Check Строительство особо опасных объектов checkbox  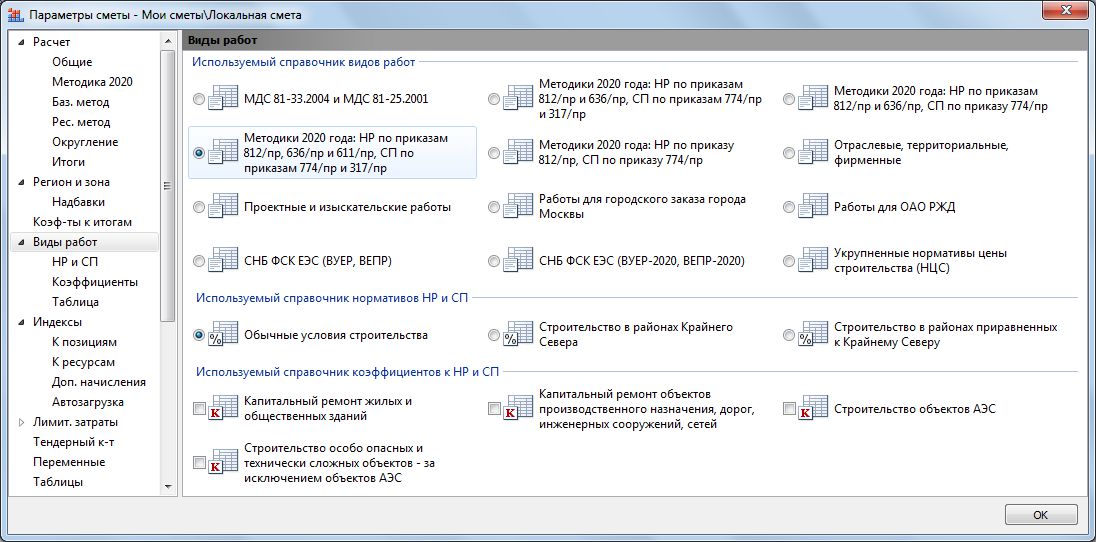(x=199, y=462)
